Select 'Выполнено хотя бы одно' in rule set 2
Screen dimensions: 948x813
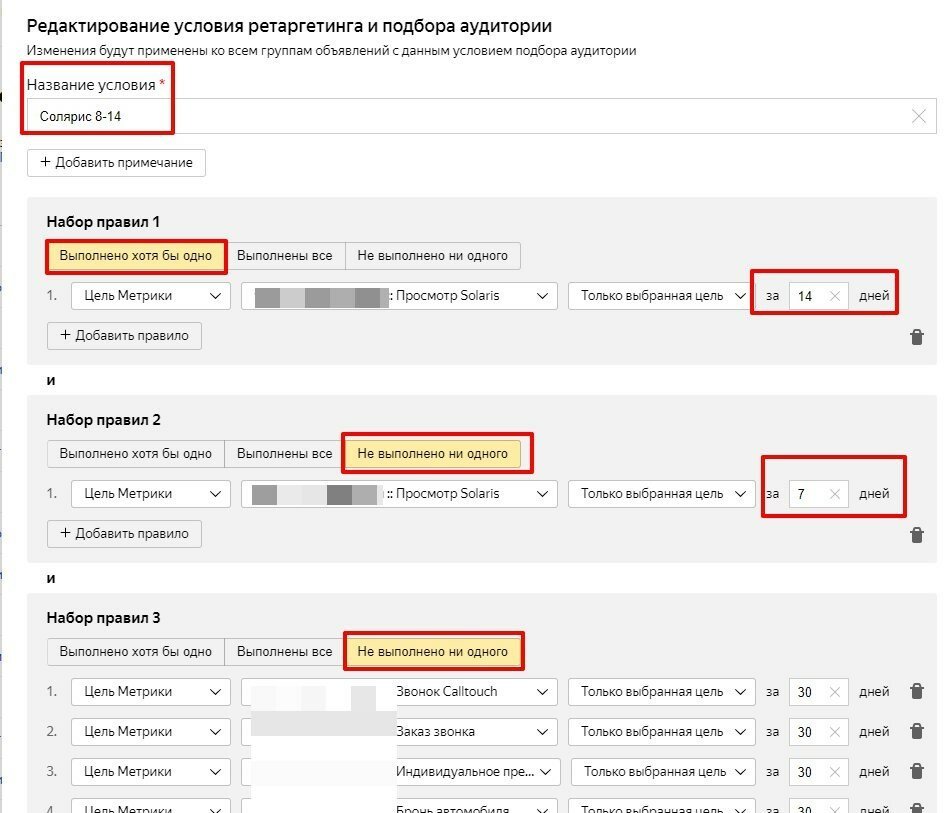135,453
